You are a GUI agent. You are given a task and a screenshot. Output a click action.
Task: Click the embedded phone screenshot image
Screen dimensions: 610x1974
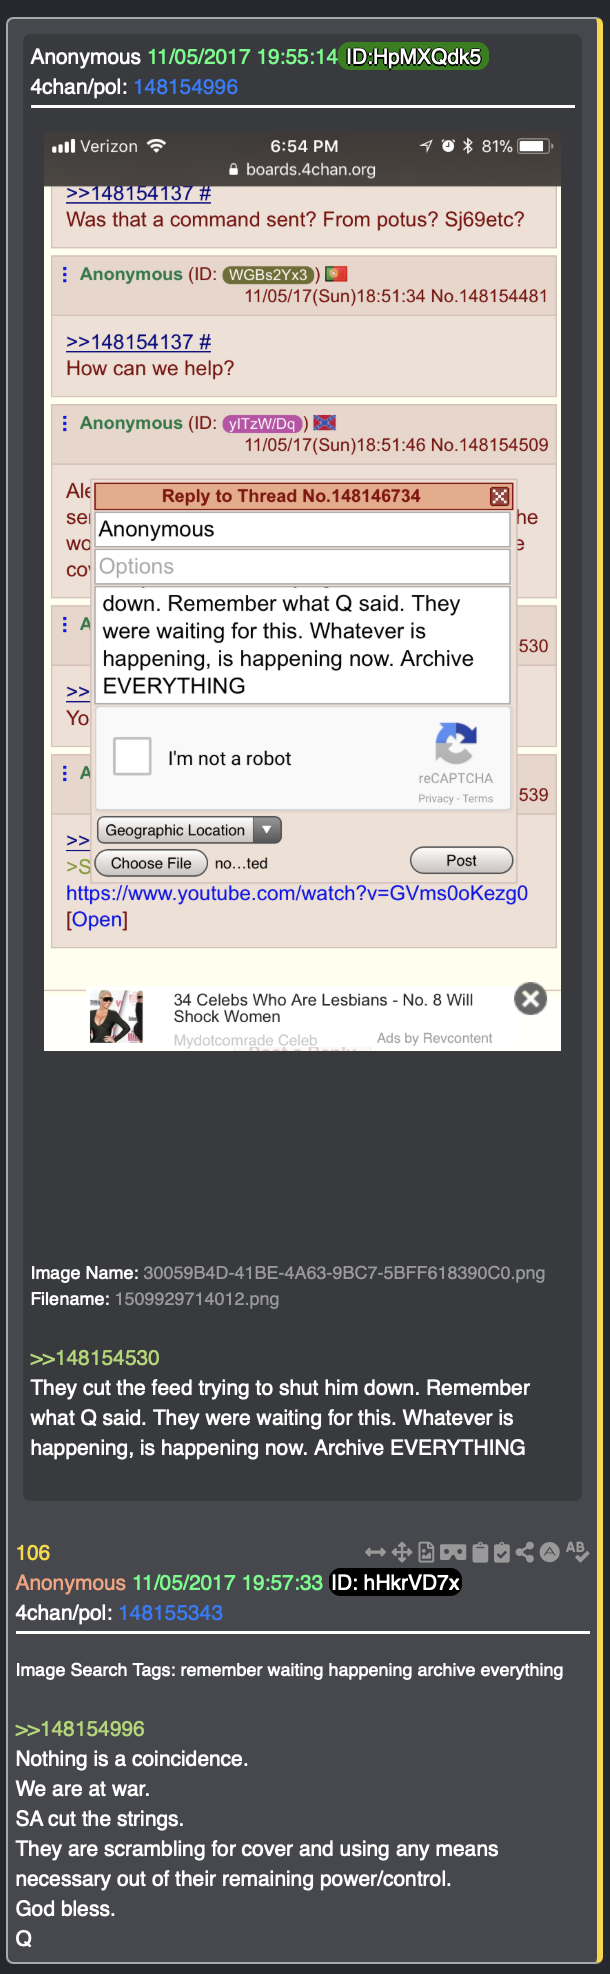pos(302,592)
